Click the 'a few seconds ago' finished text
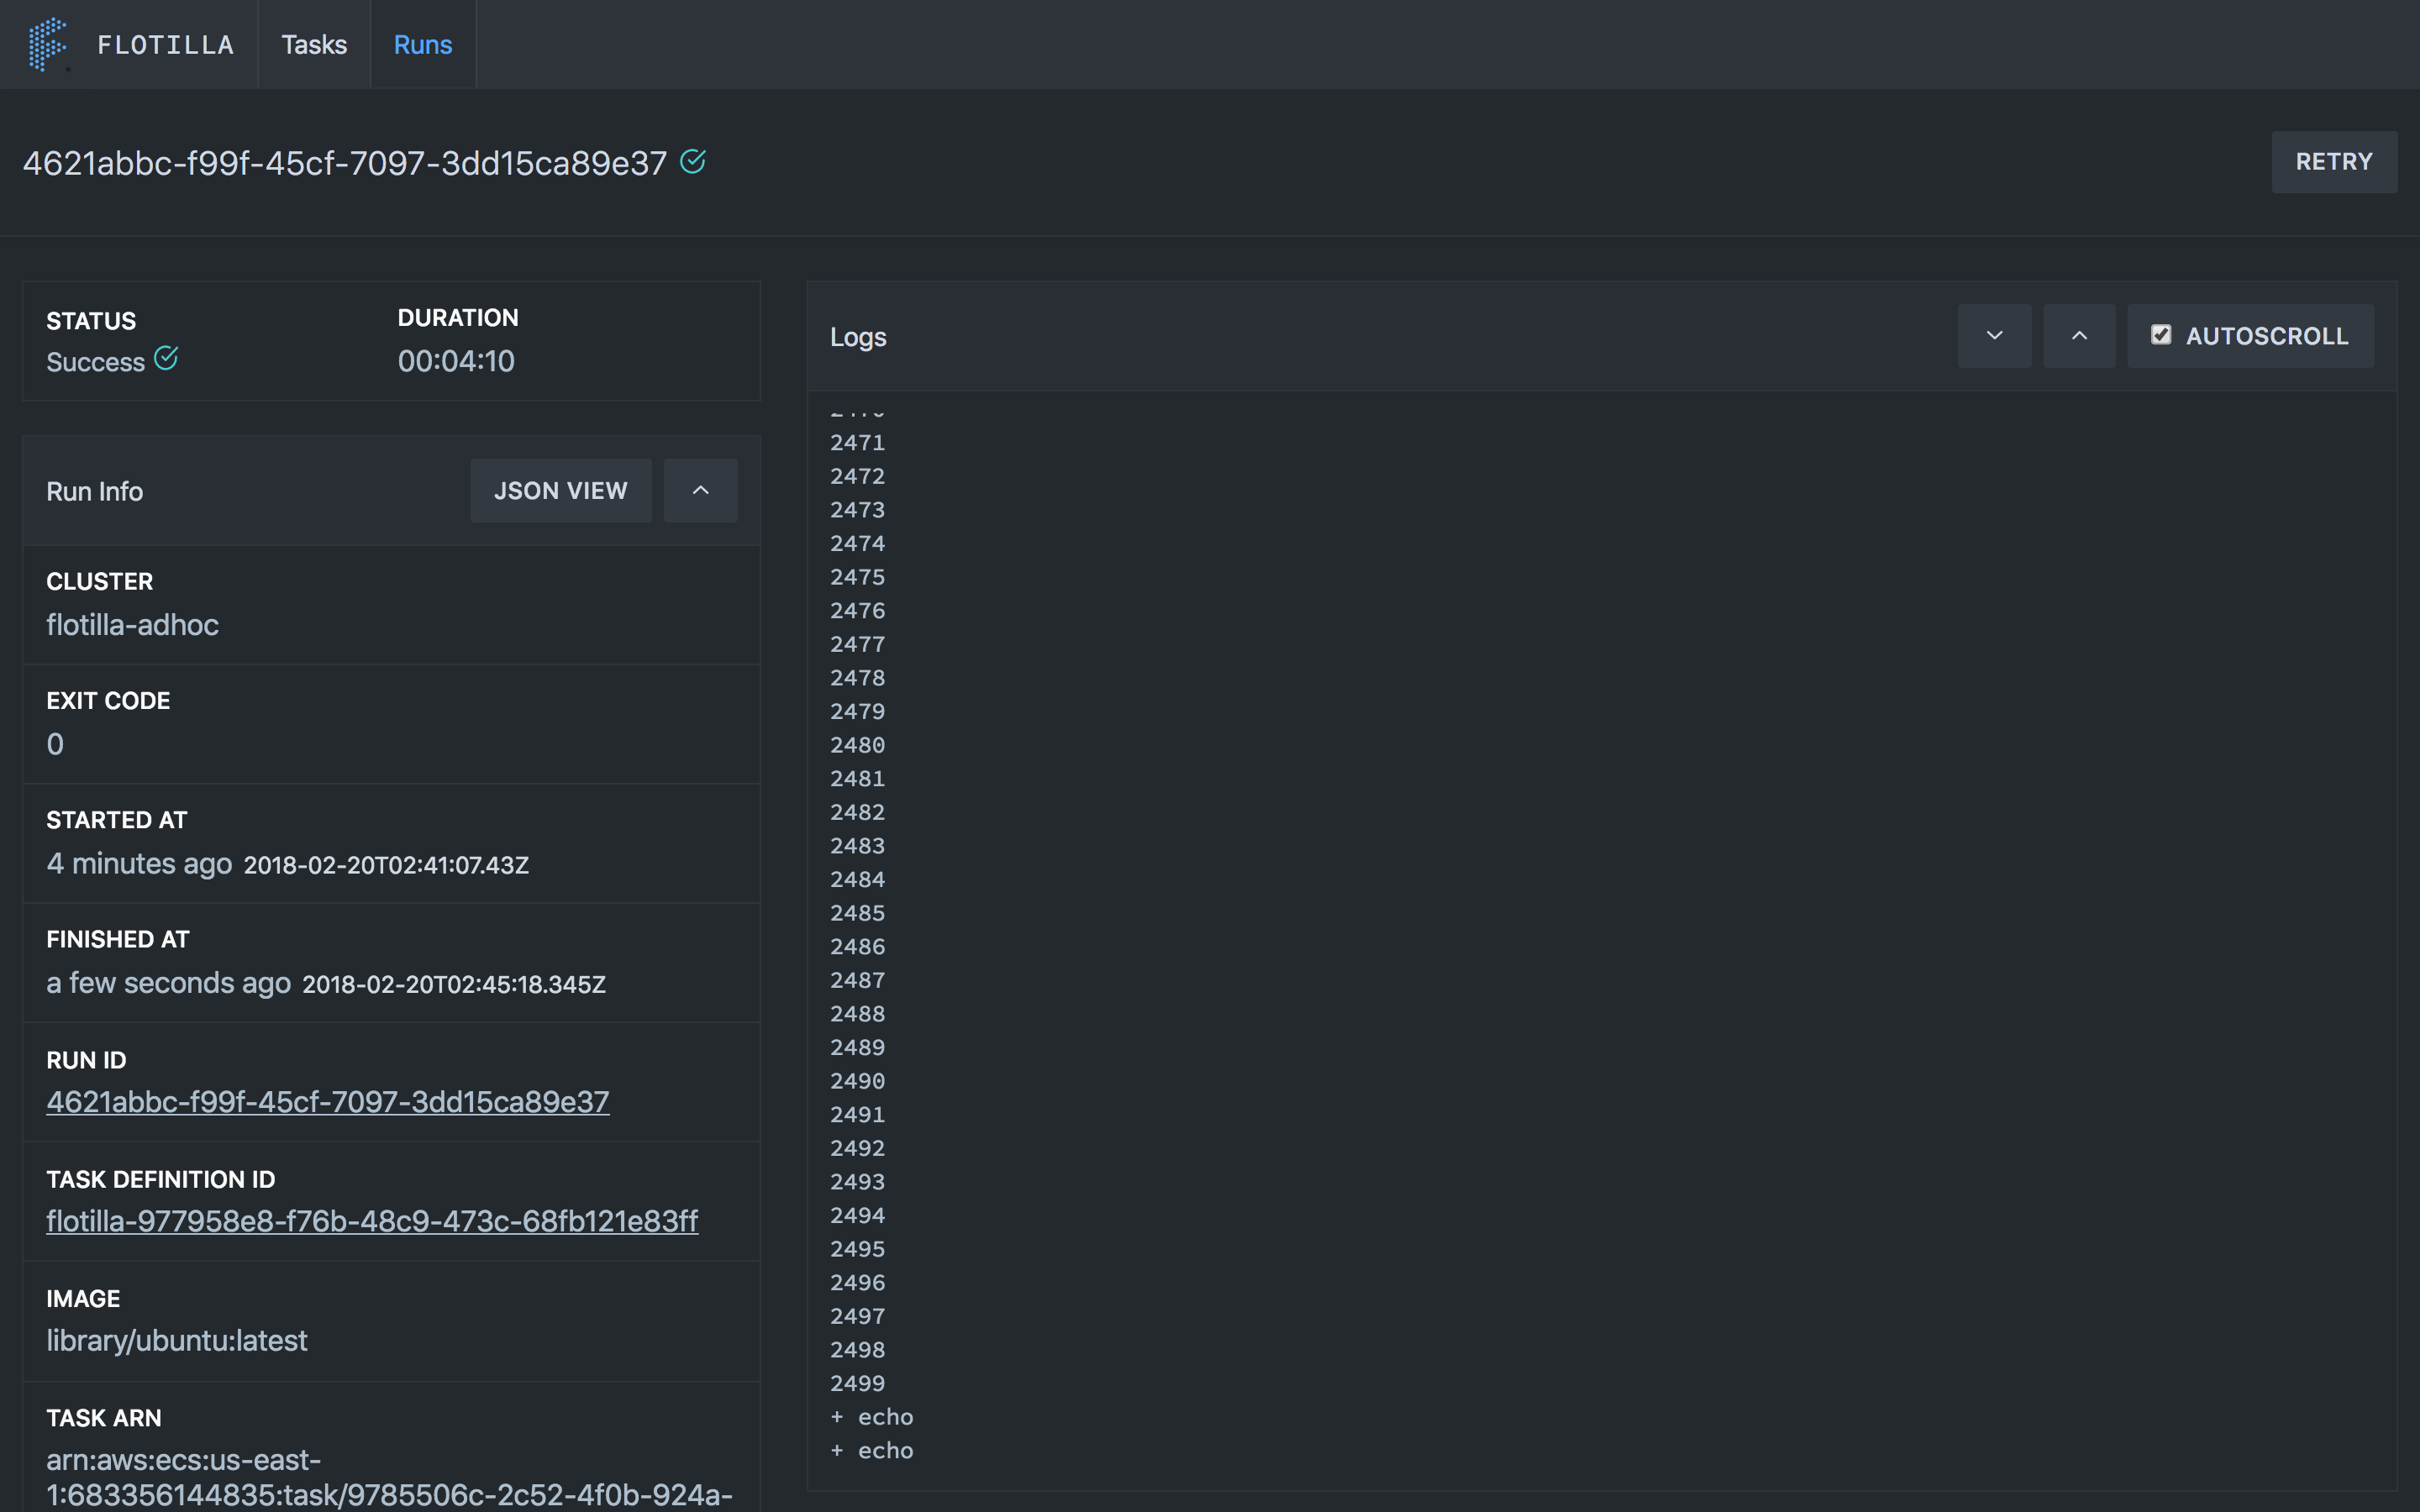This screenshot has width=2420, height=1512. [169, 983]
